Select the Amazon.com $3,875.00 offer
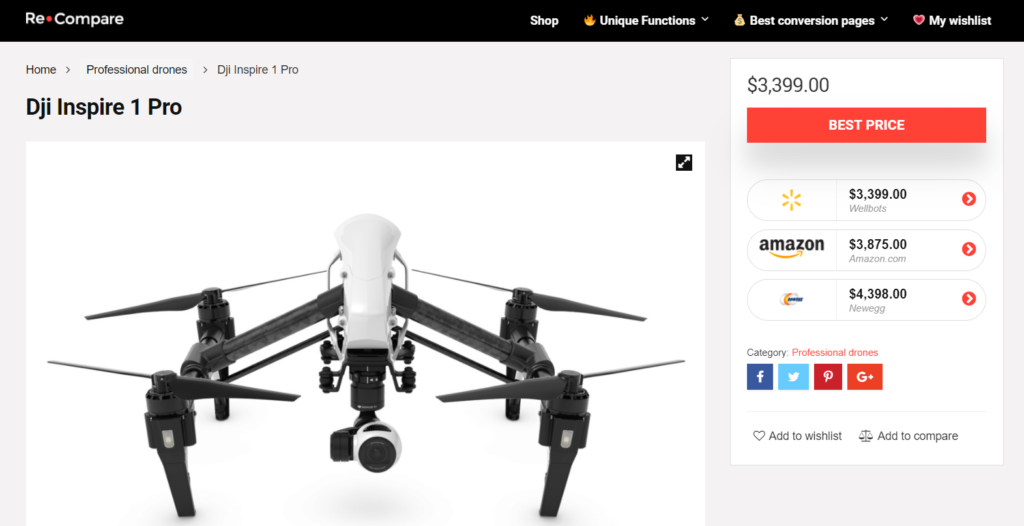This screenshot has width=1024, height=526. pos(867,250)
